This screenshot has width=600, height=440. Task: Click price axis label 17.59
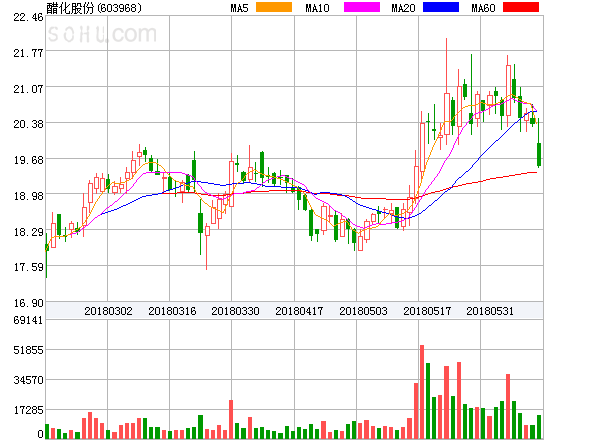coord(28,267)
